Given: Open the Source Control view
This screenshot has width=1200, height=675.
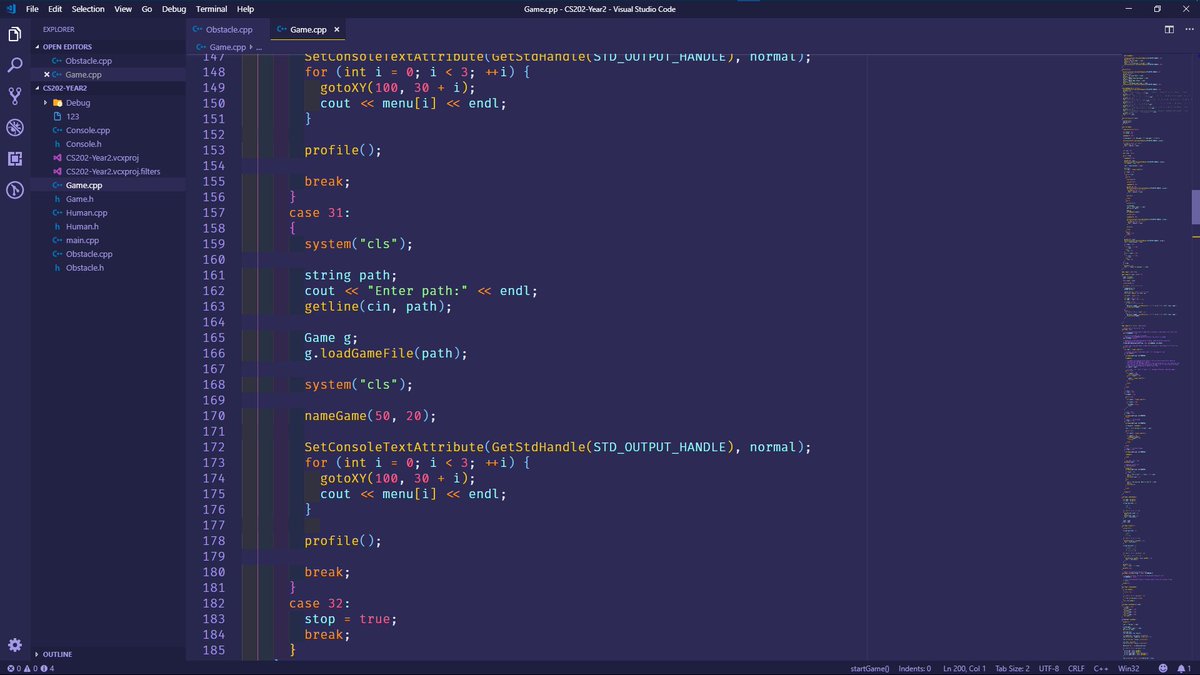Looking at the screenshot, I should coord(15,96).
